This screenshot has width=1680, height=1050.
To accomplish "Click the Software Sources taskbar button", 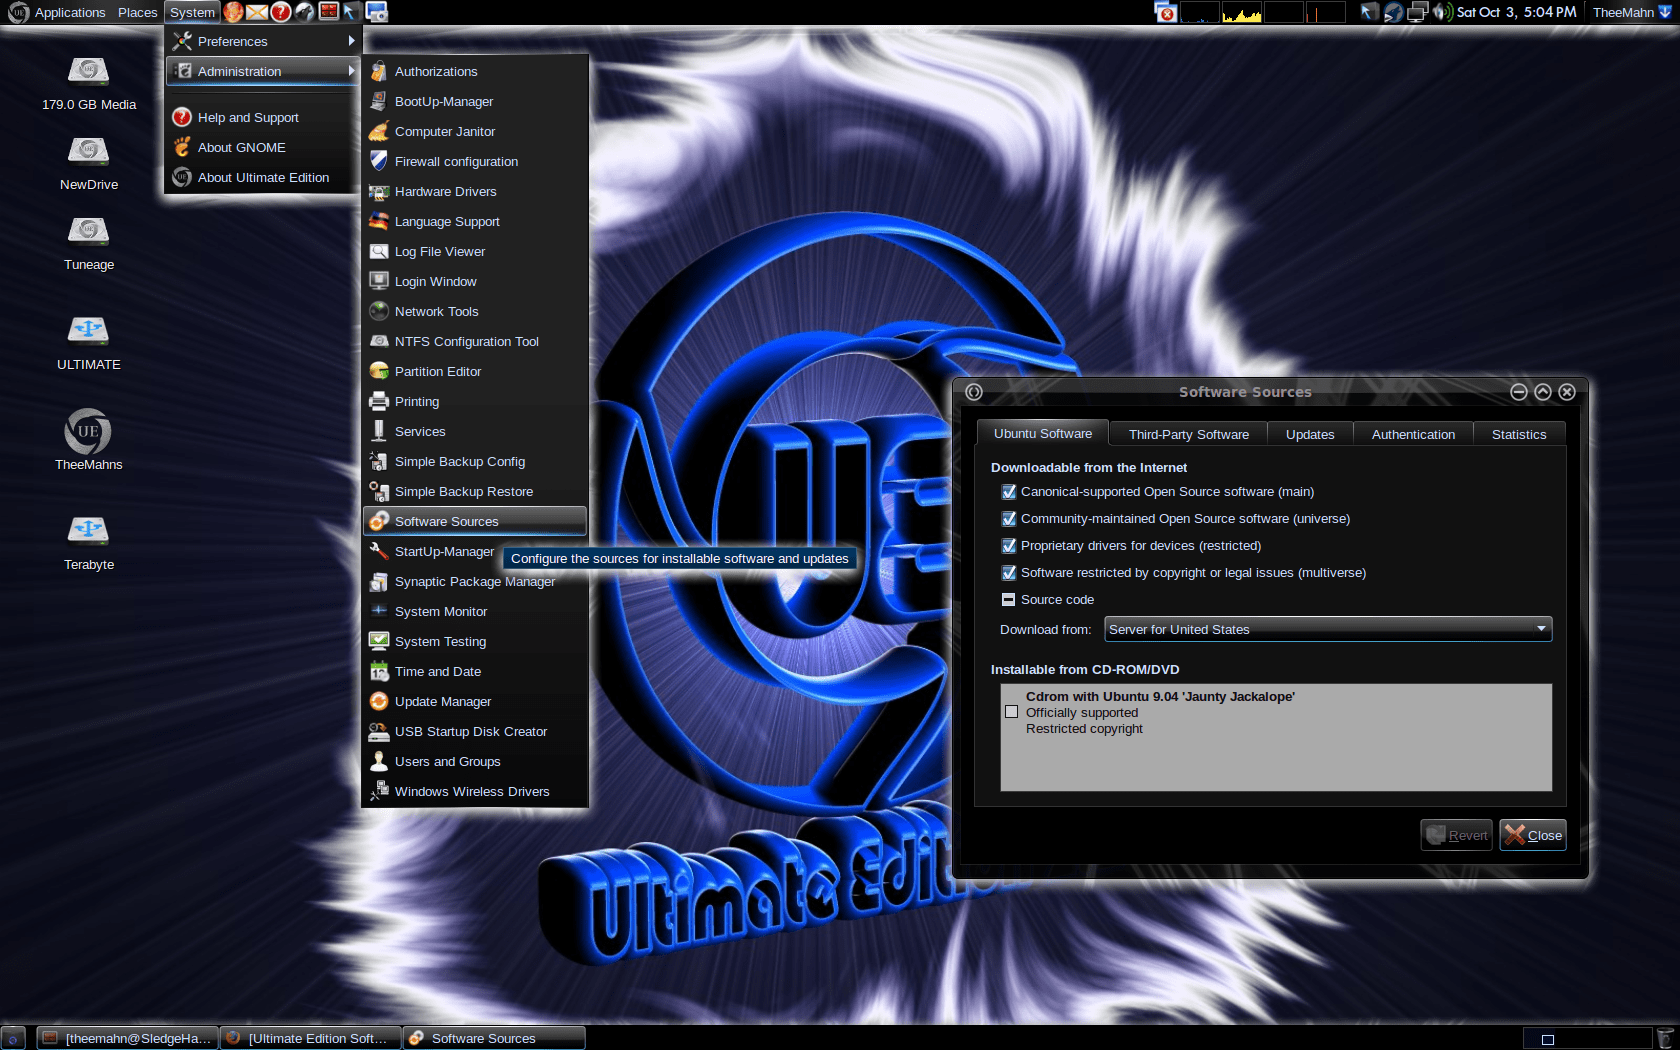I will 494,1038.
